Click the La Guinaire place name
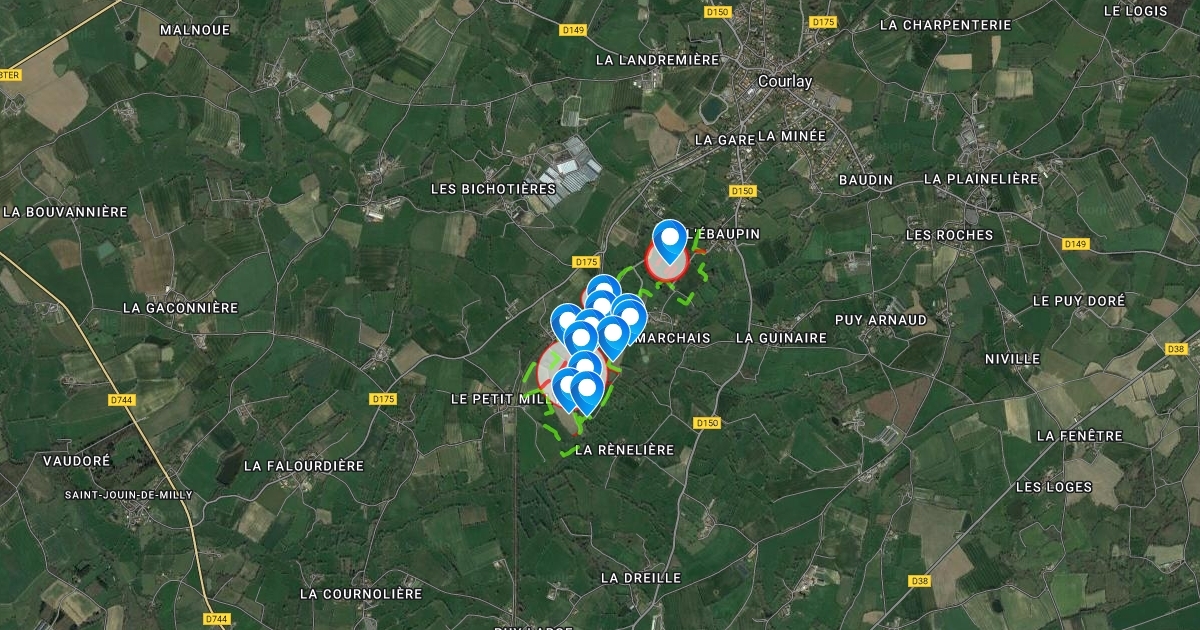This screenshot has height=630, width=1200. click(x=781, y=338)
